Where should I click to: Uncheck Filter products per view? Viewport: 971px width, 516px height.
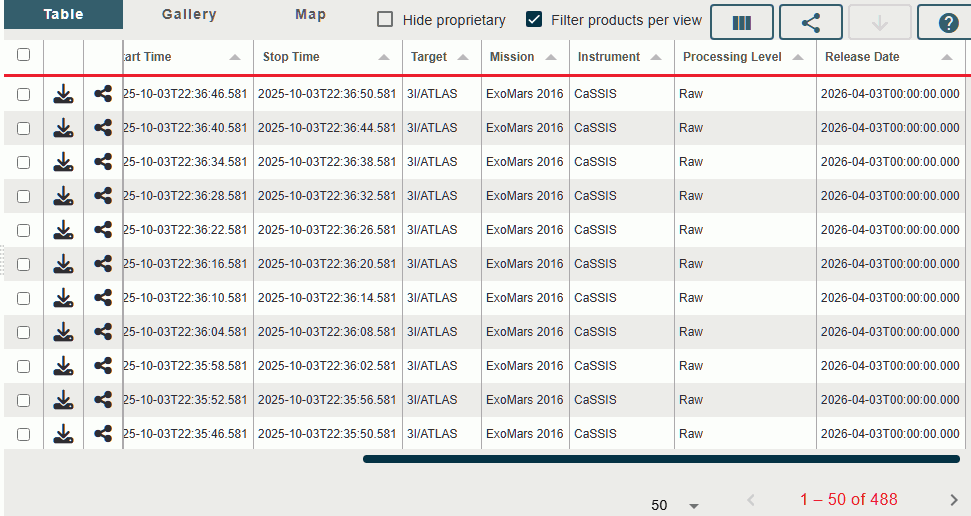(x=534, y=20)
